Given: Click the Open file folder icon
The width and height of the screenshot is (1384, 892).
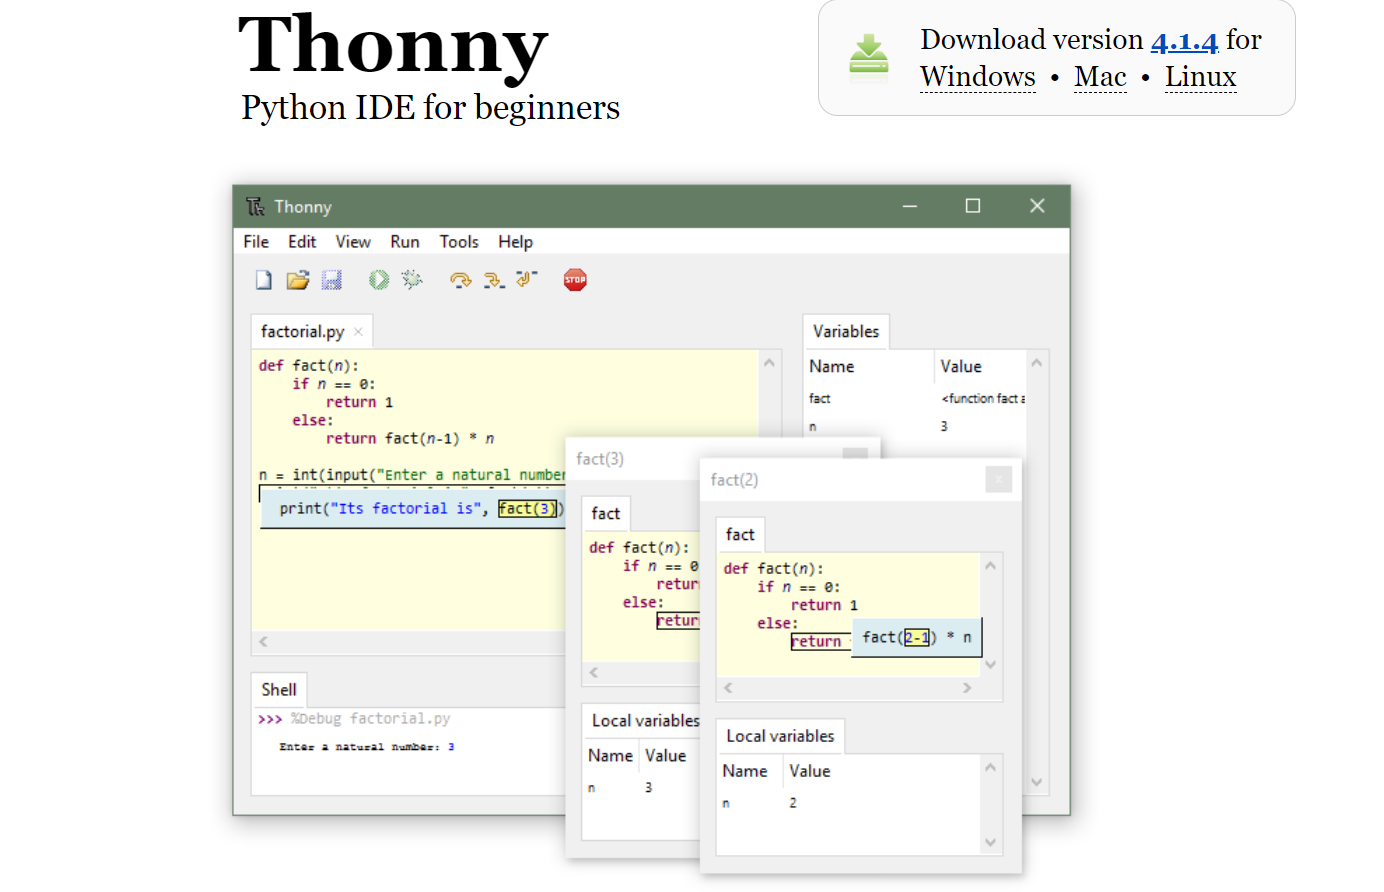Looking at the screenshot, I should click(297, 280).
